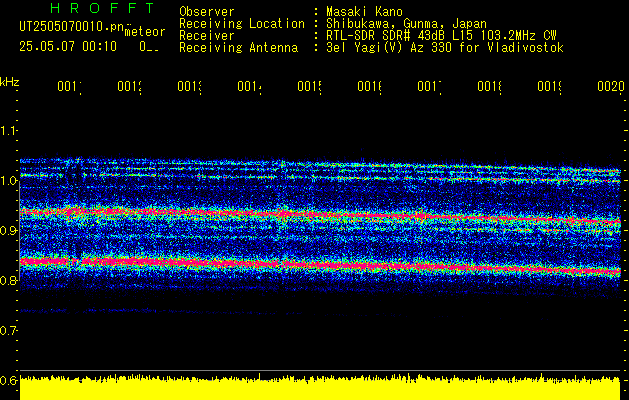629x400 pixels.
Task: Click the Receiving Location label
Action: tap(242, 24)
